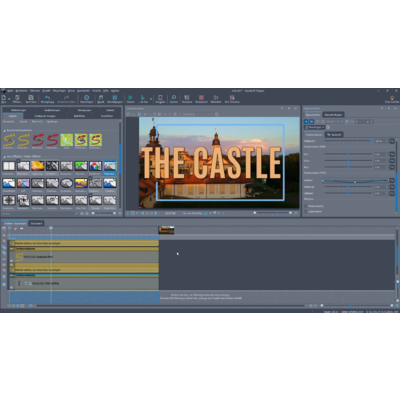Image resolution: width=400 pixels, height=400 pixels.
Task: Open the dropdown arrow beside the new-document icon
Action: pos(9,99)
